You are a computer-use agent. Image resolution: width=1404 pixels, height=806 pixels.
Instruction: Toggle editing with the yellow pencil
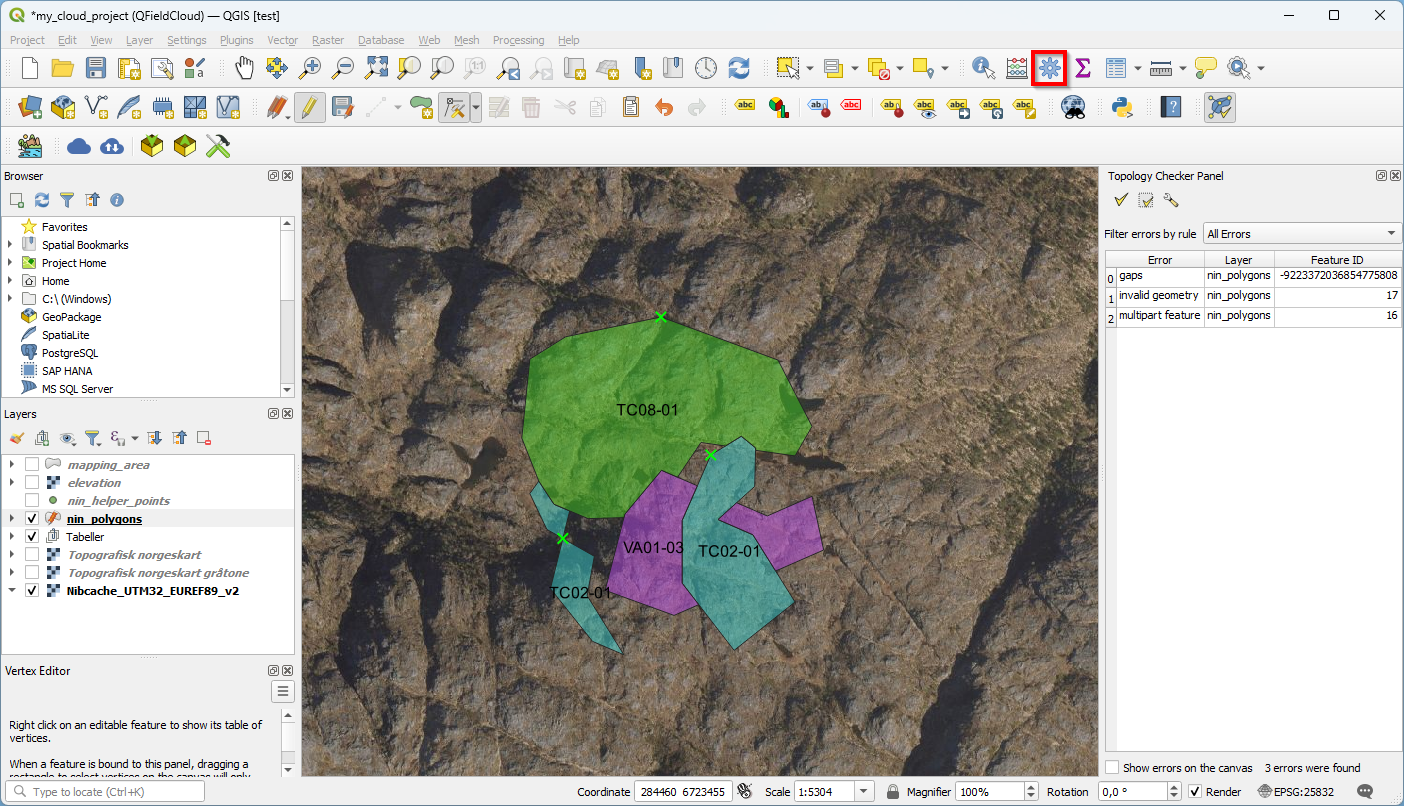[x=309, y=107]
